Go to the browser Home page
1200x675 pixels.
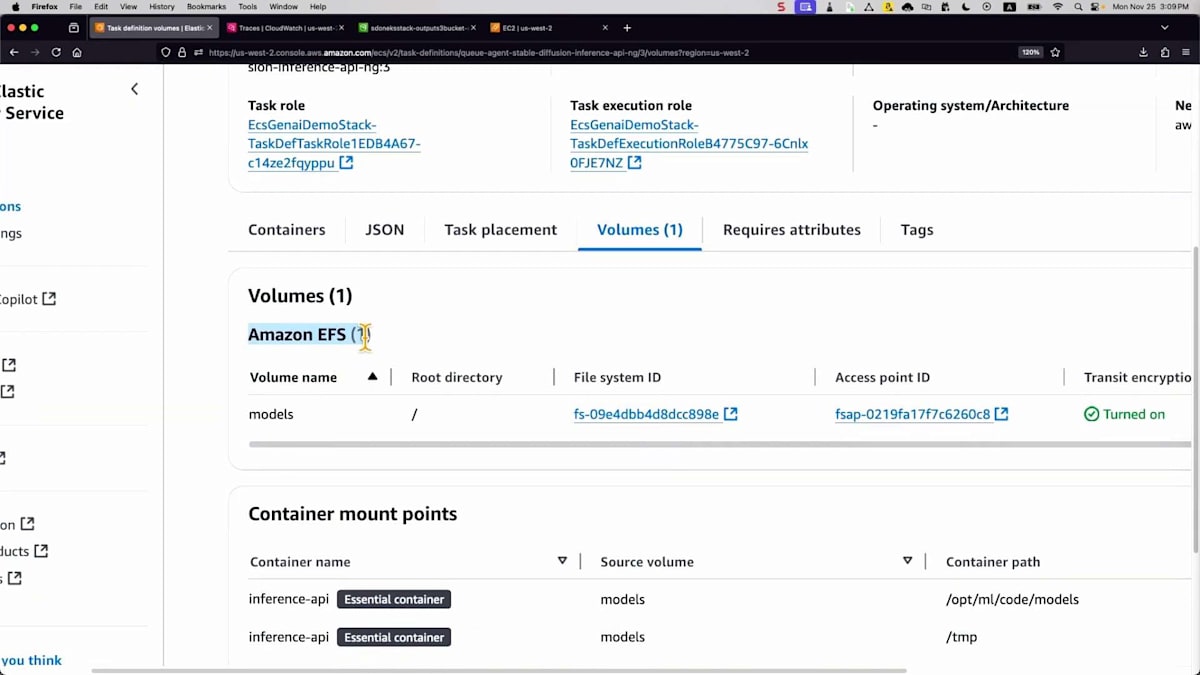point(77,52)
